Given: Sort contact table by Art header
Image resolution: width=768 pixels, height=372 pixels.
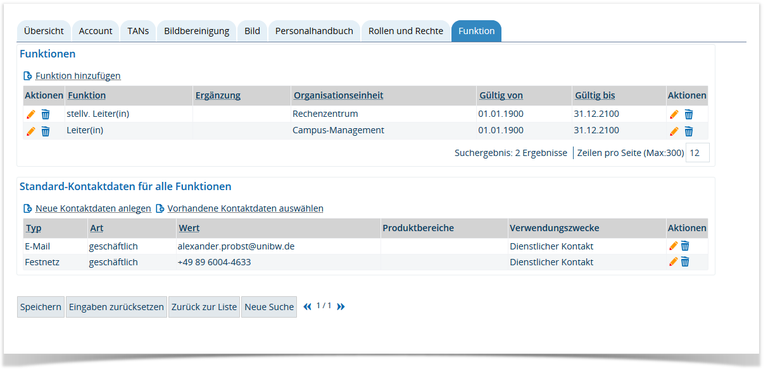Looking at the screenshot, I should [x=96, y=228].
